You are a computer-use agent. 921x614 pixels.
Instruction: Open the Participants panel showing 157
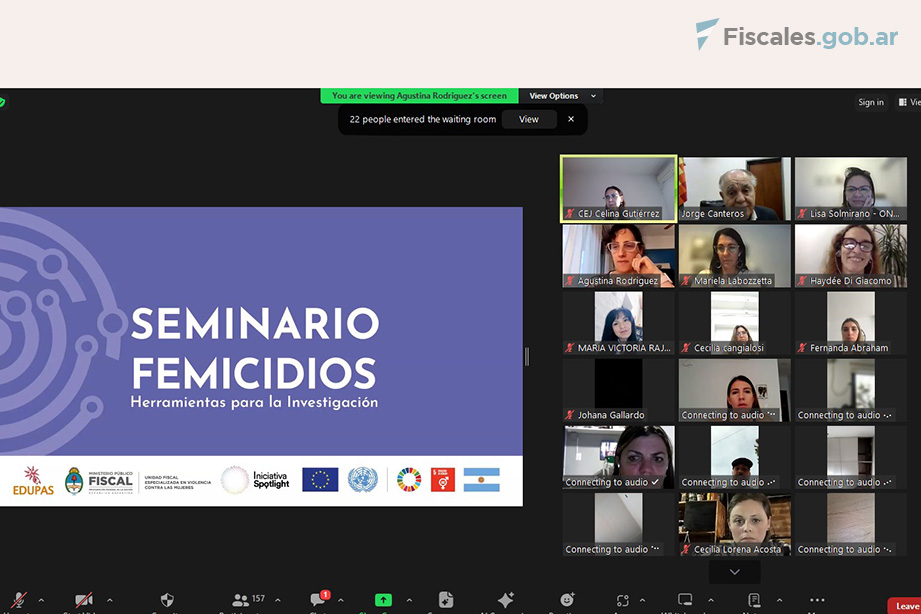click(x=247, y=600)
